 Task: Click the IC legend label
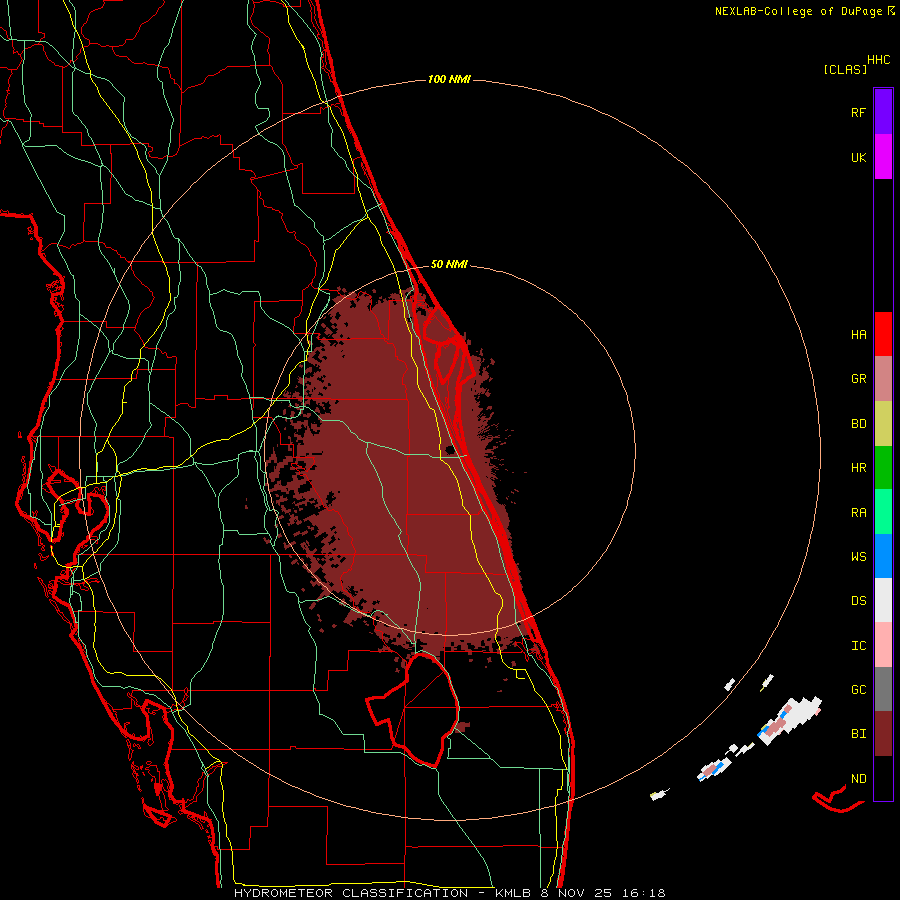[858, 646]
